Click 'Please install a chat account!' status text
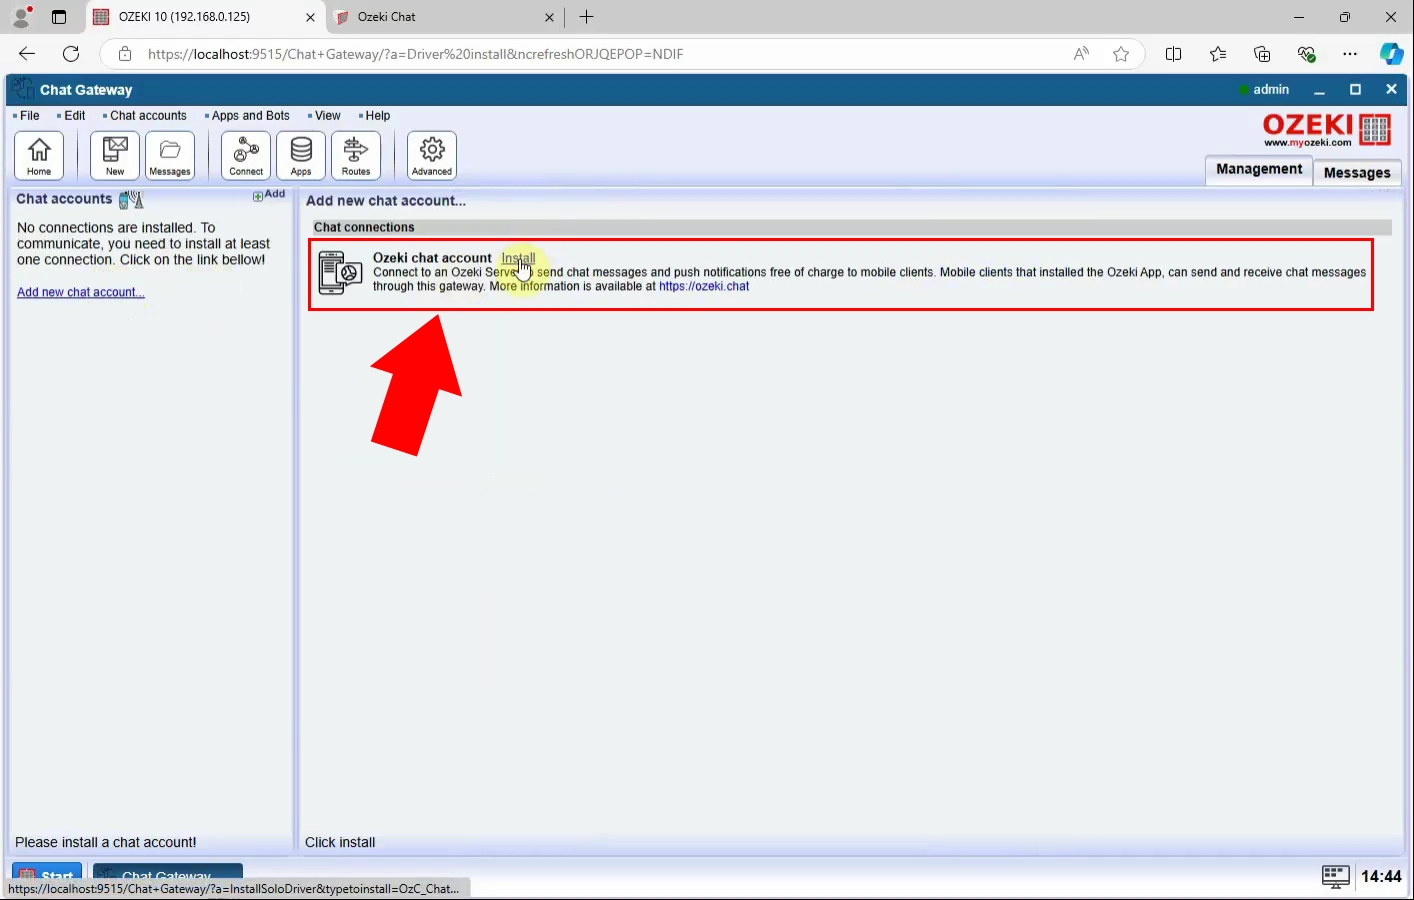Screen dimensions: 1414x900 [106, 842]
